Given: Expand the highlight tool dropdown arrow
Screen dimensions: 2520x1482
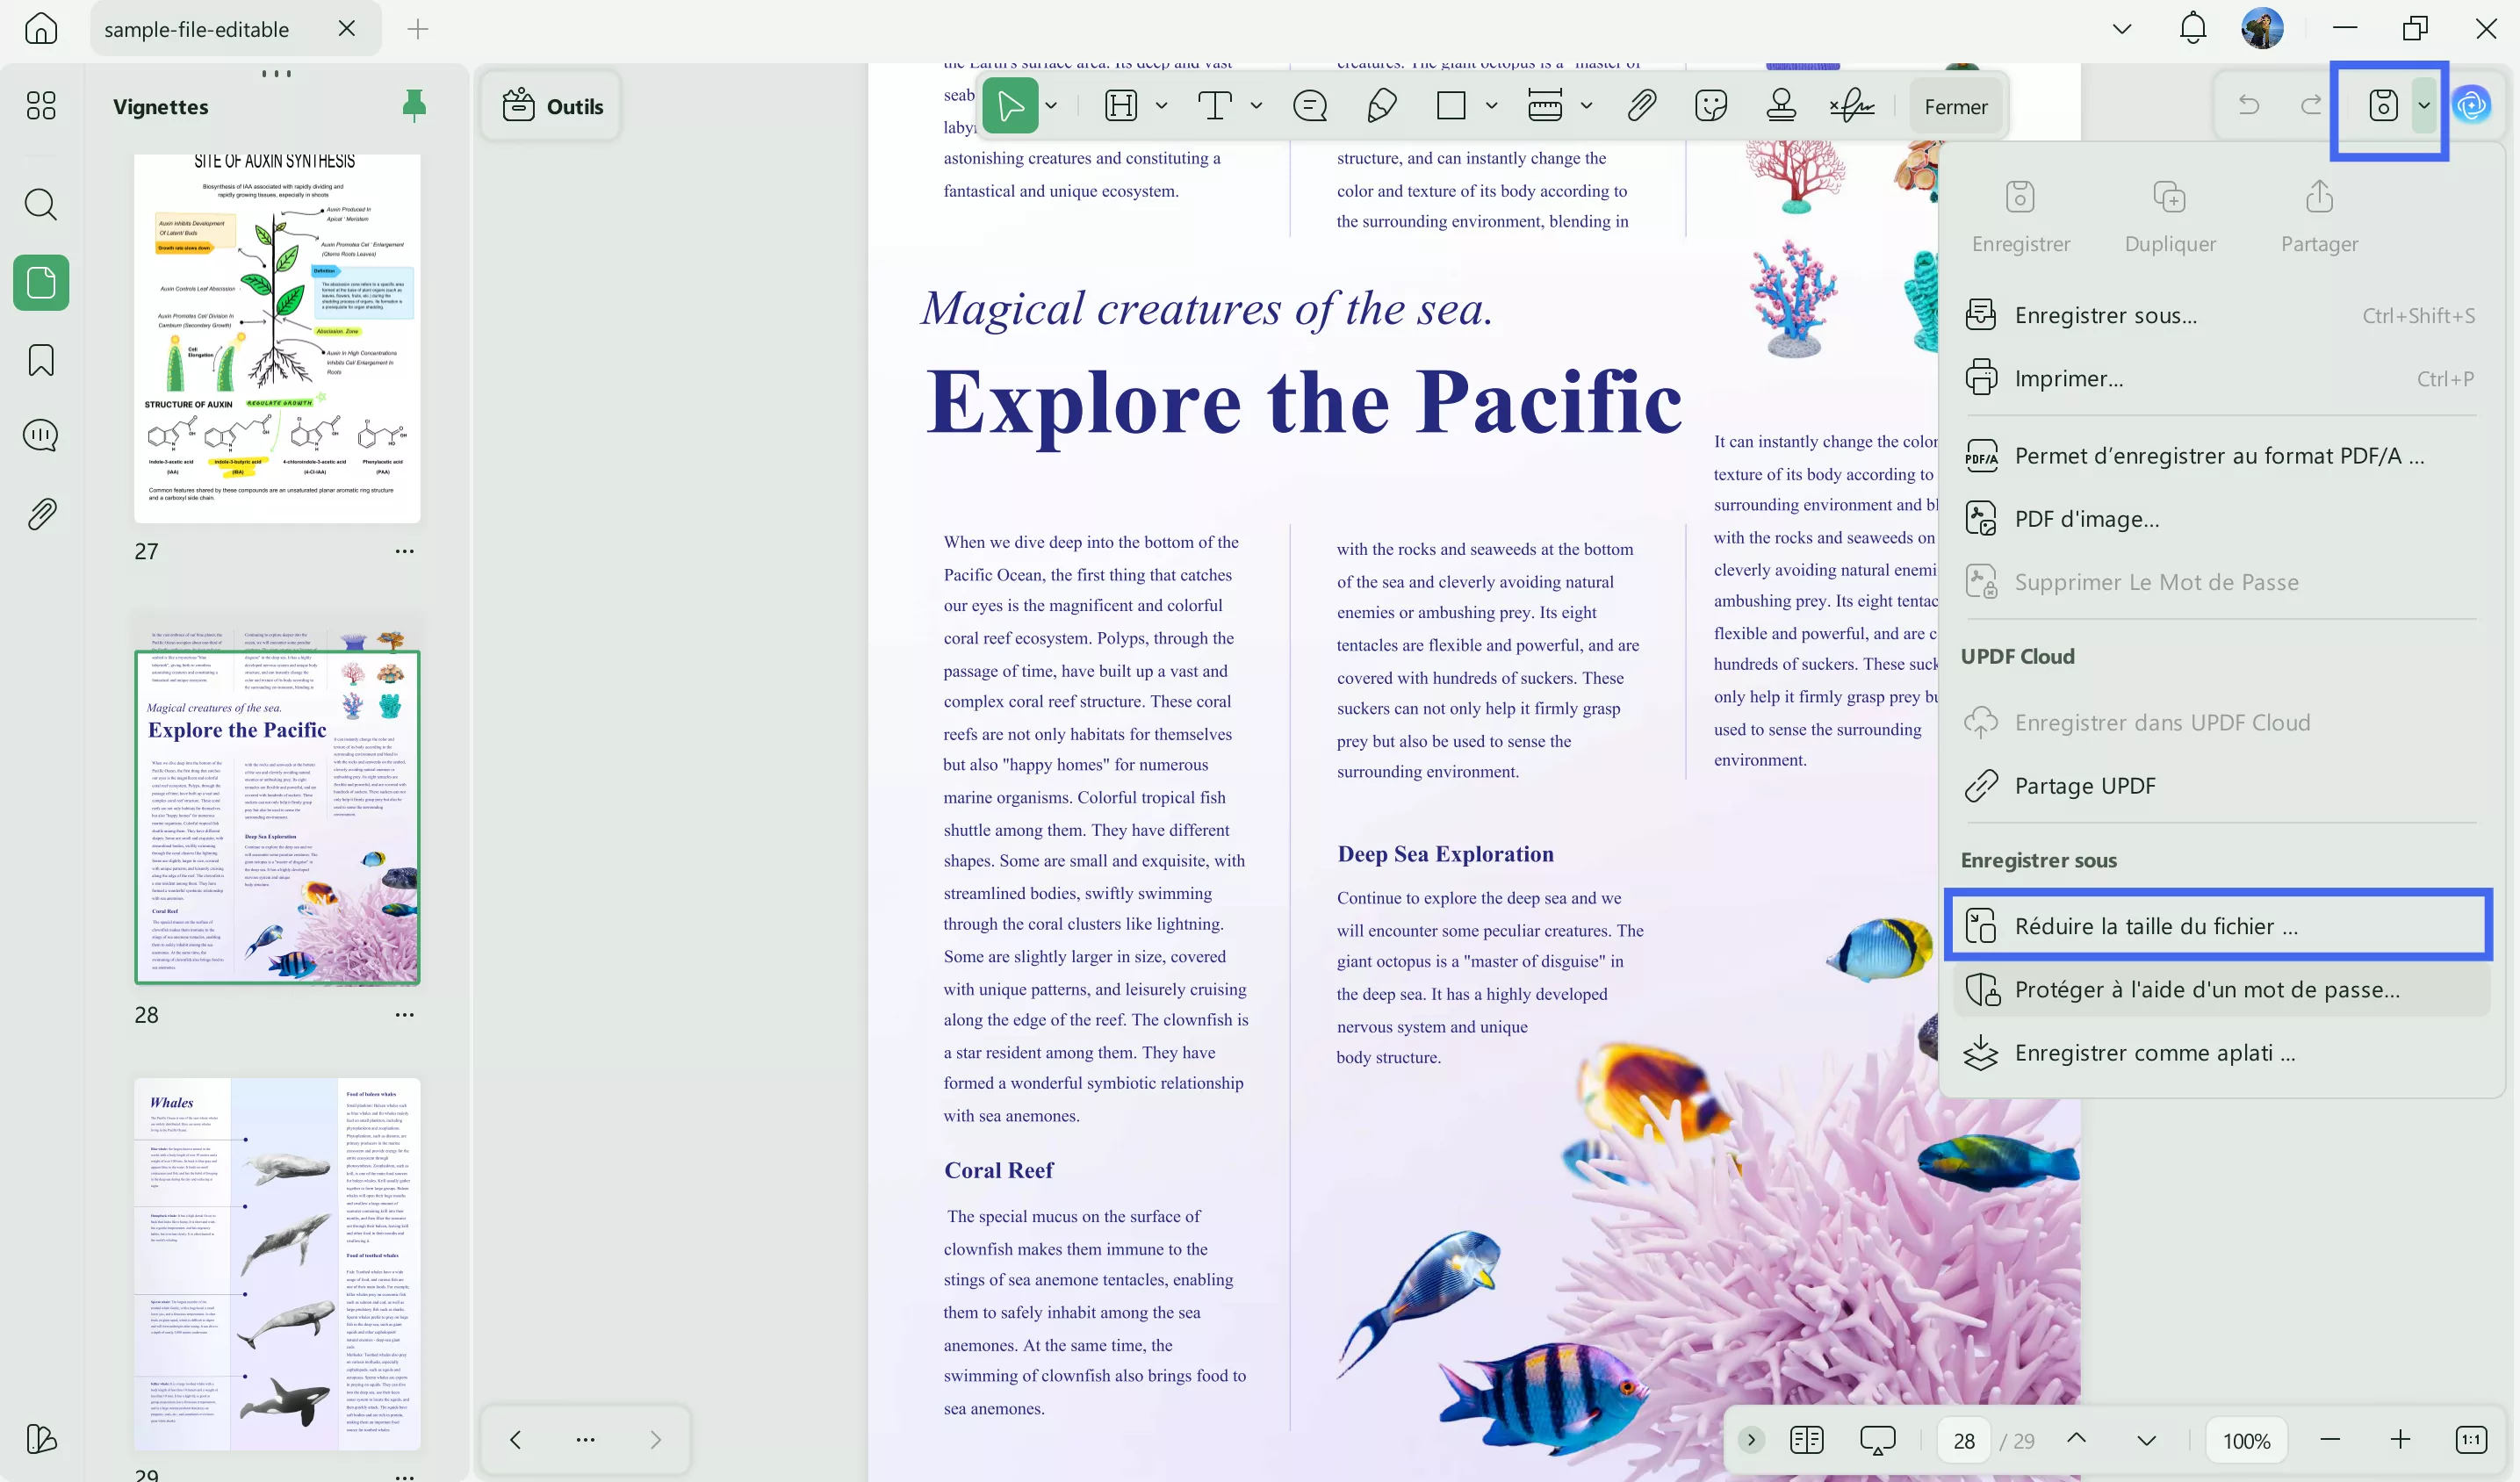Looking at the screenshot, I should point(1161,105).
